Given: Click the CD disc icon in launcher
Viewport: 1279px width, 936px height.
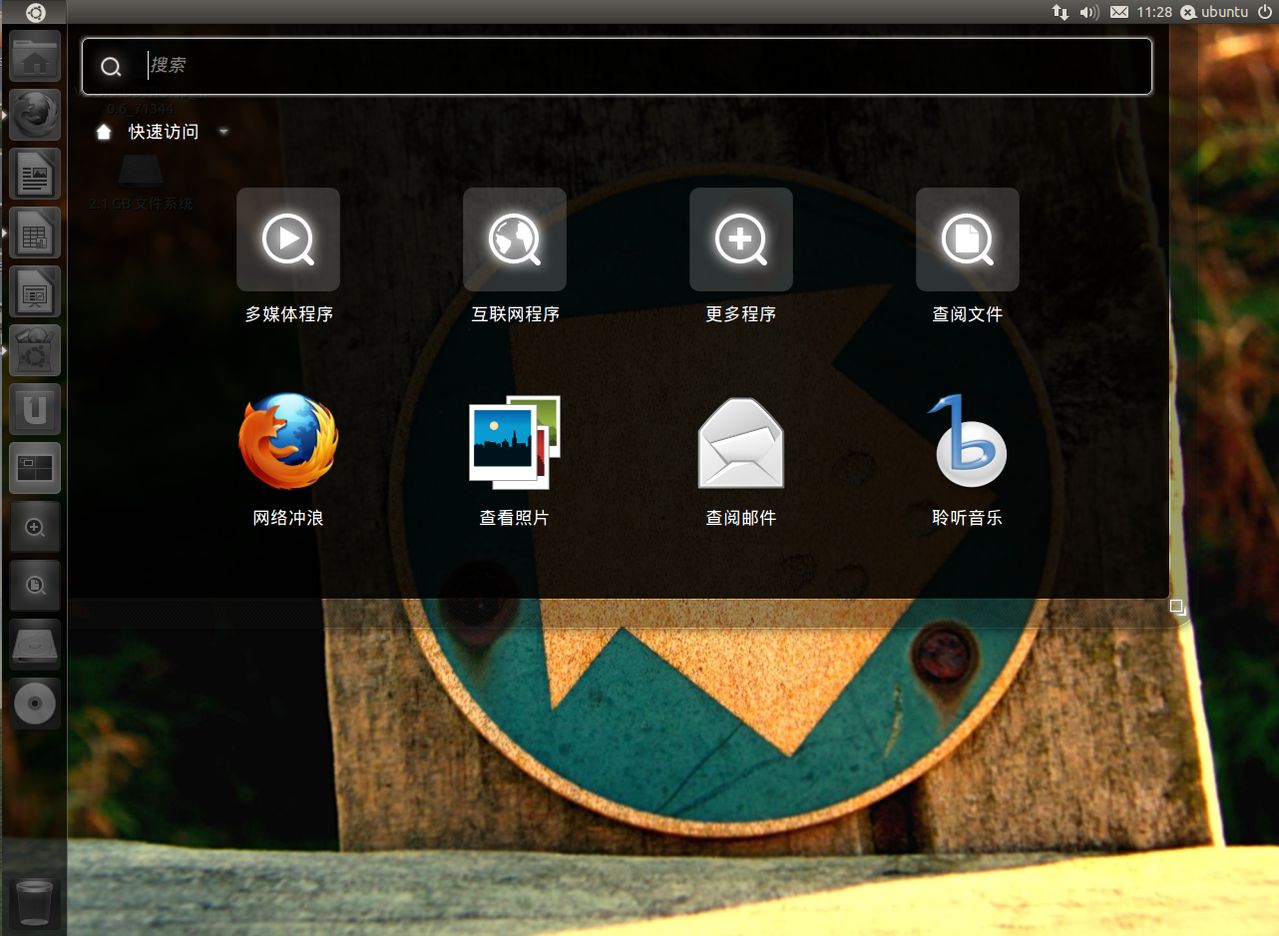Looking at the screenshot, I should (35, 705).
